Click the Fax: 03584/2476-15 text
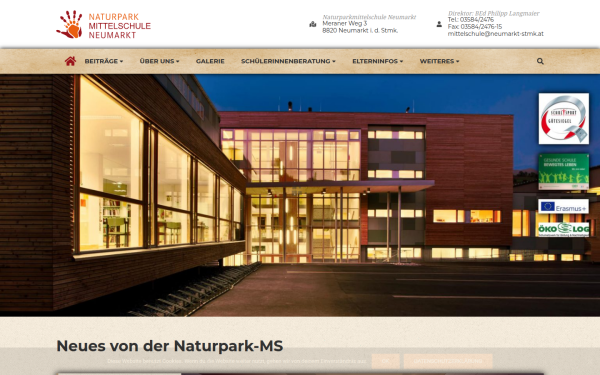Viewport: 600px width, 375px height. [475, 27]
